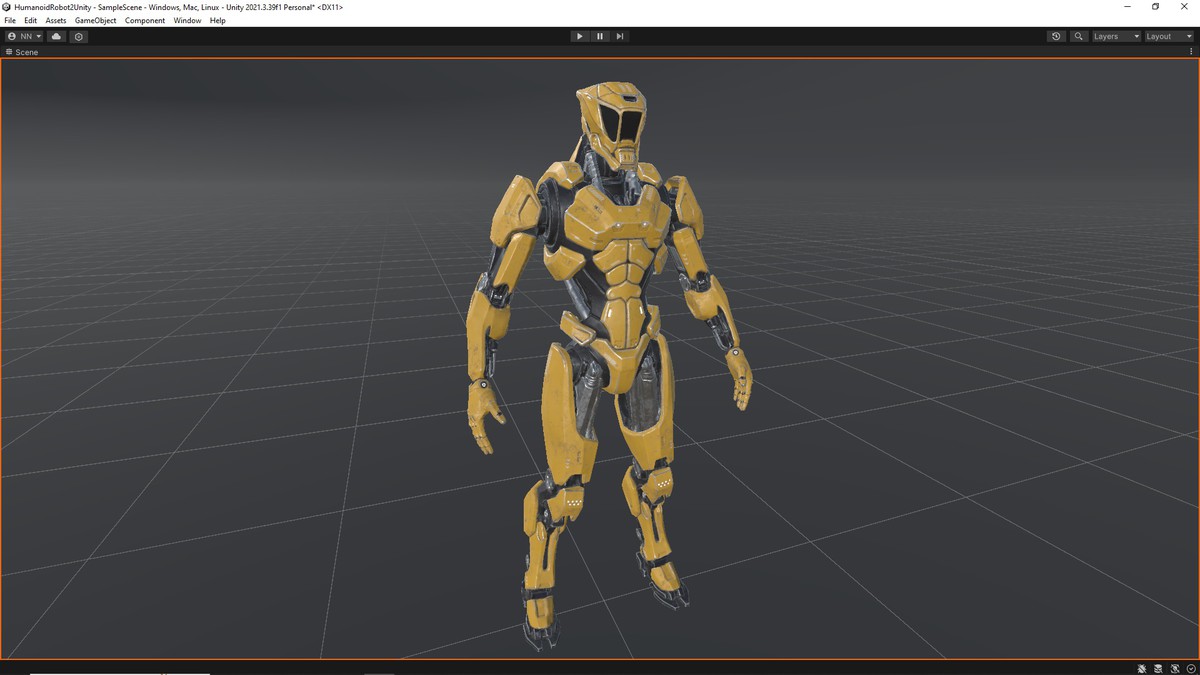1200x675 pixels.
Task: Click the Scene tab label
Action: (x=23, y=52)
